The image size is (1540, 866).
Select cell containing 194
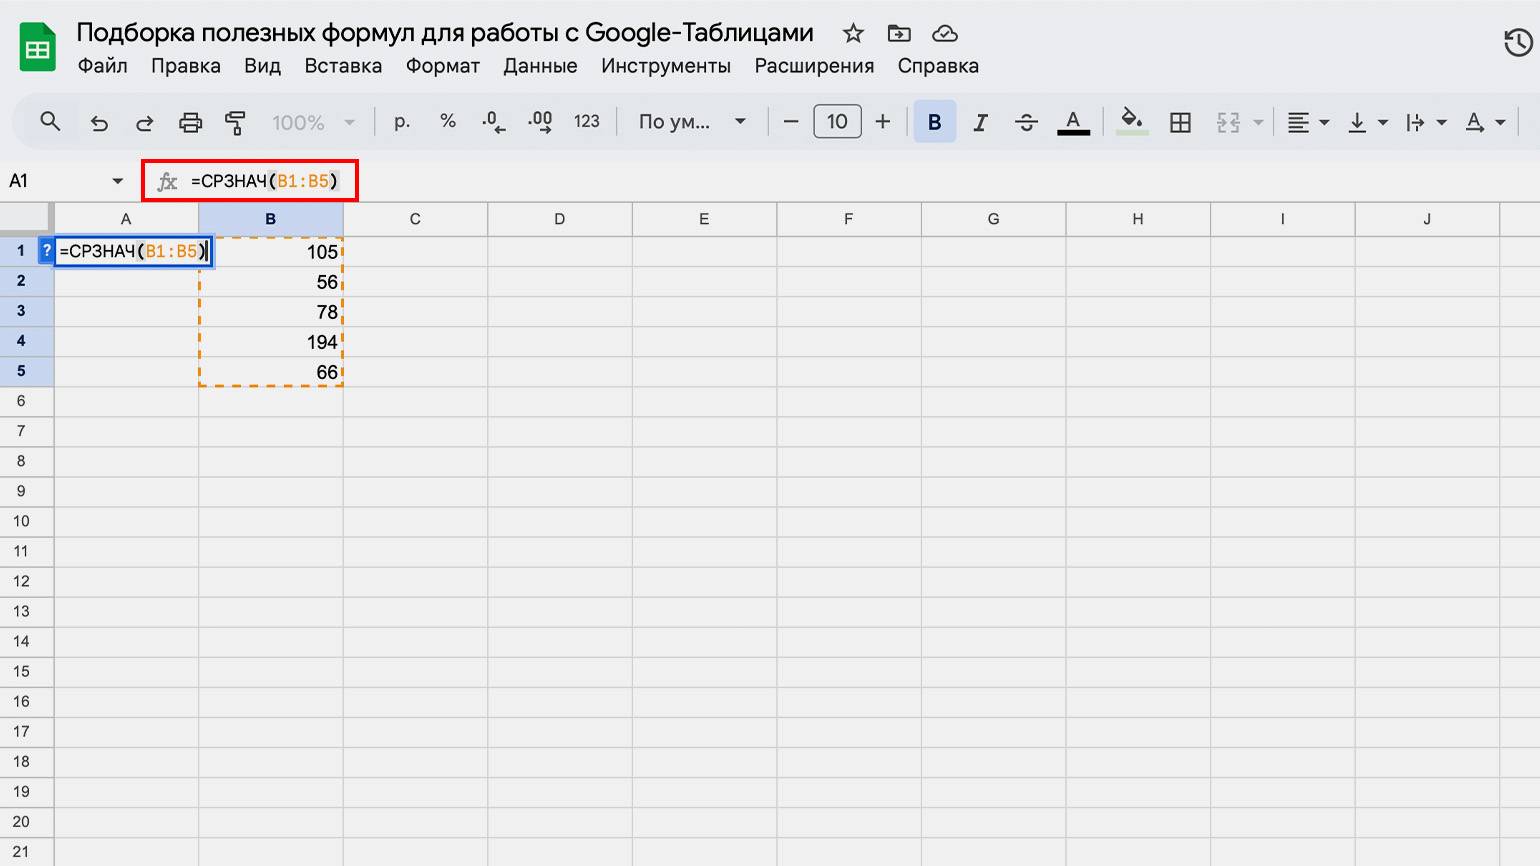[x=271, y=342]
